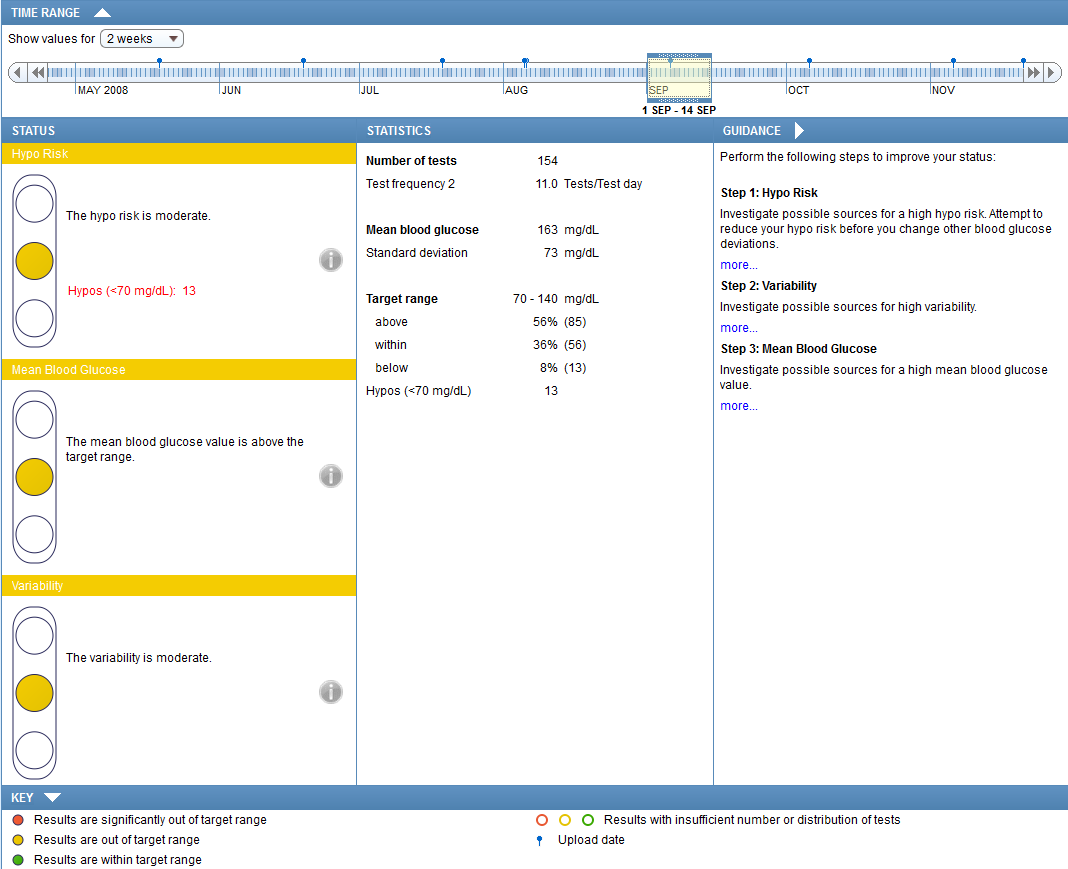Step timeline forward with single right arrow
The width and height of the screenshot is (1068, 869).
click(x=1052, y=72)
